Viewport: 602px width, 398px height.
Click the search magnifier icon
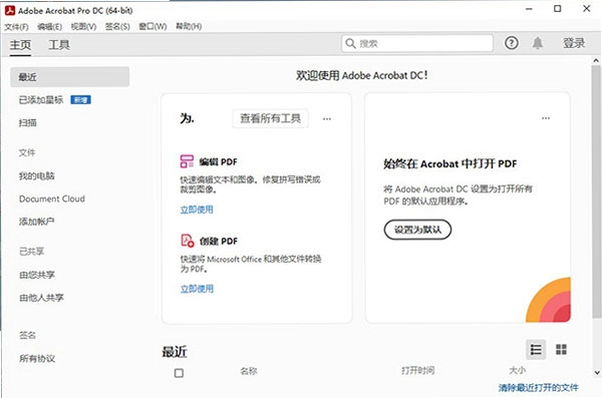tap(350, 43)
